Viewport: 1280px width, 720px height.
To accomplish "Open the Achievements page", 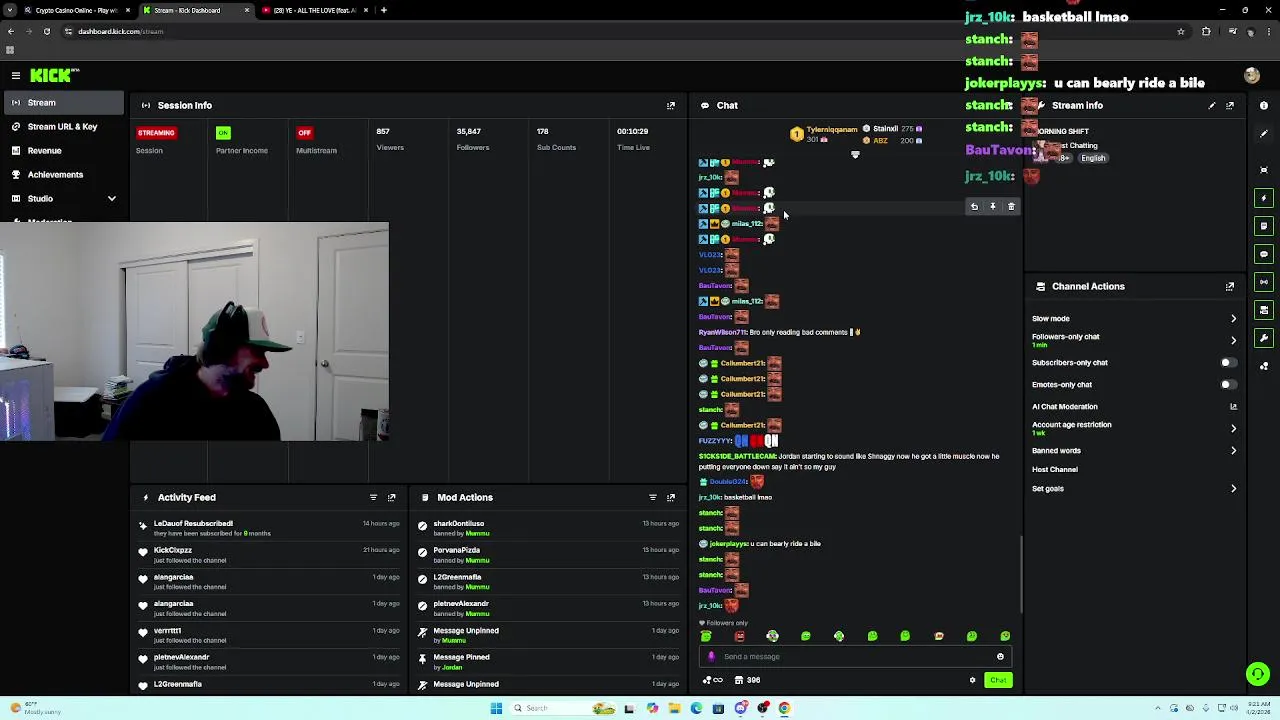I will tap(62, 175).
